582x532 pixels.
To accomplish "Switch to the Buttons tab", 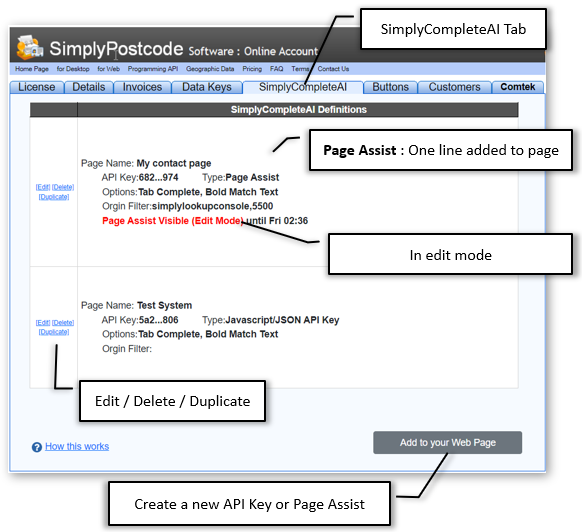I will pos(390,87).
